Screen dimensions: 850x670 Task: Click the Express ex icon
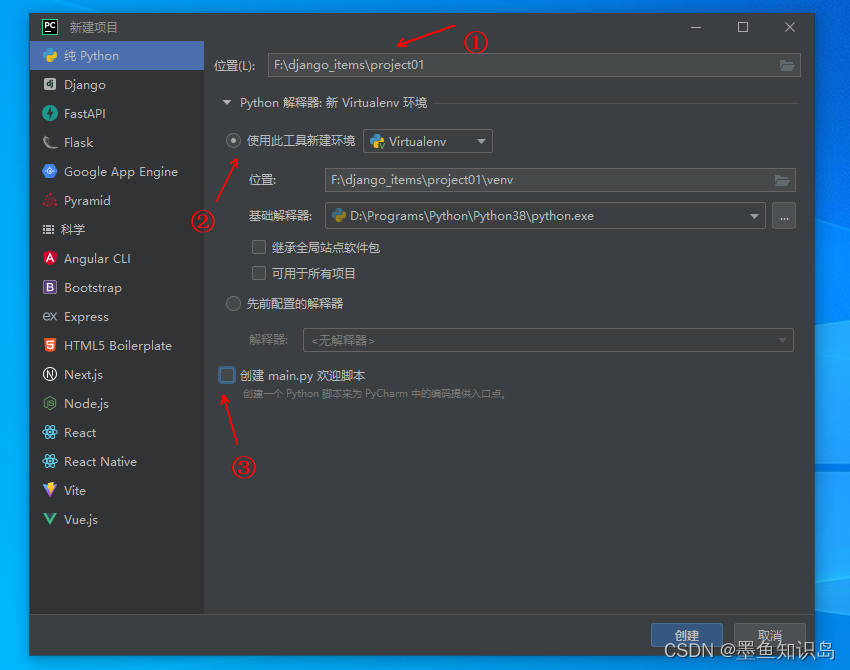coord(50,316)
